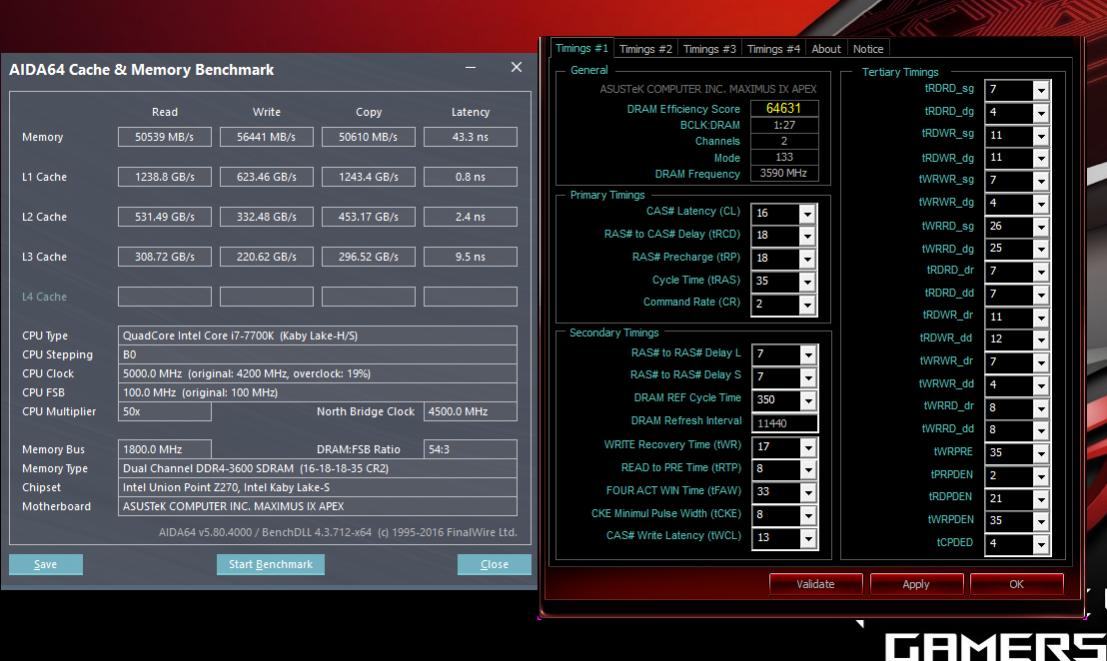This screenshot has width=1107, height=661.
Task: Open tWRRD_sg dropdown
Action: point(1041,227)
